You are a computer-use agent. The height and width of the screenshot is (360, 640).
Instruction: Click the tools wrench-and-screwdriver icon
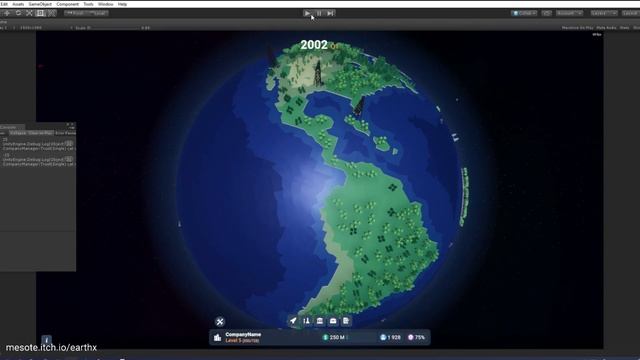[x=220, y=322]
